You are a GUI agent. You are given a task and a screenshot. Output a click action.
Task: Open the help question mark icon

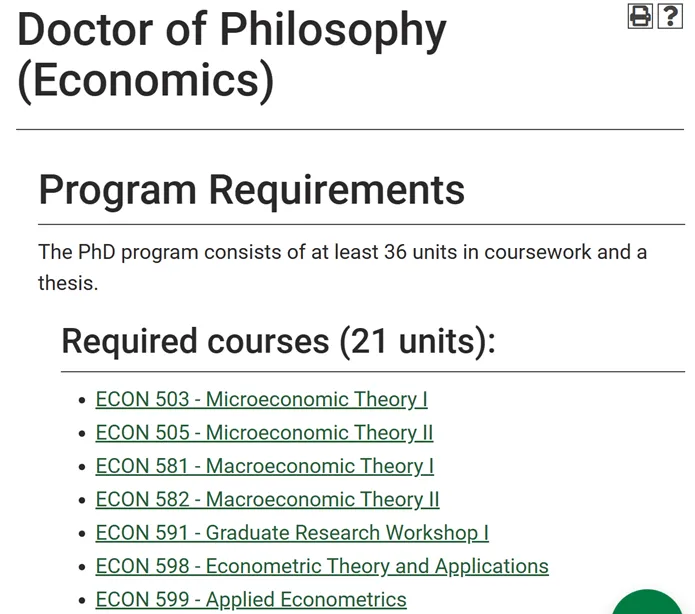pyautogui.click(x=670, y=16)
